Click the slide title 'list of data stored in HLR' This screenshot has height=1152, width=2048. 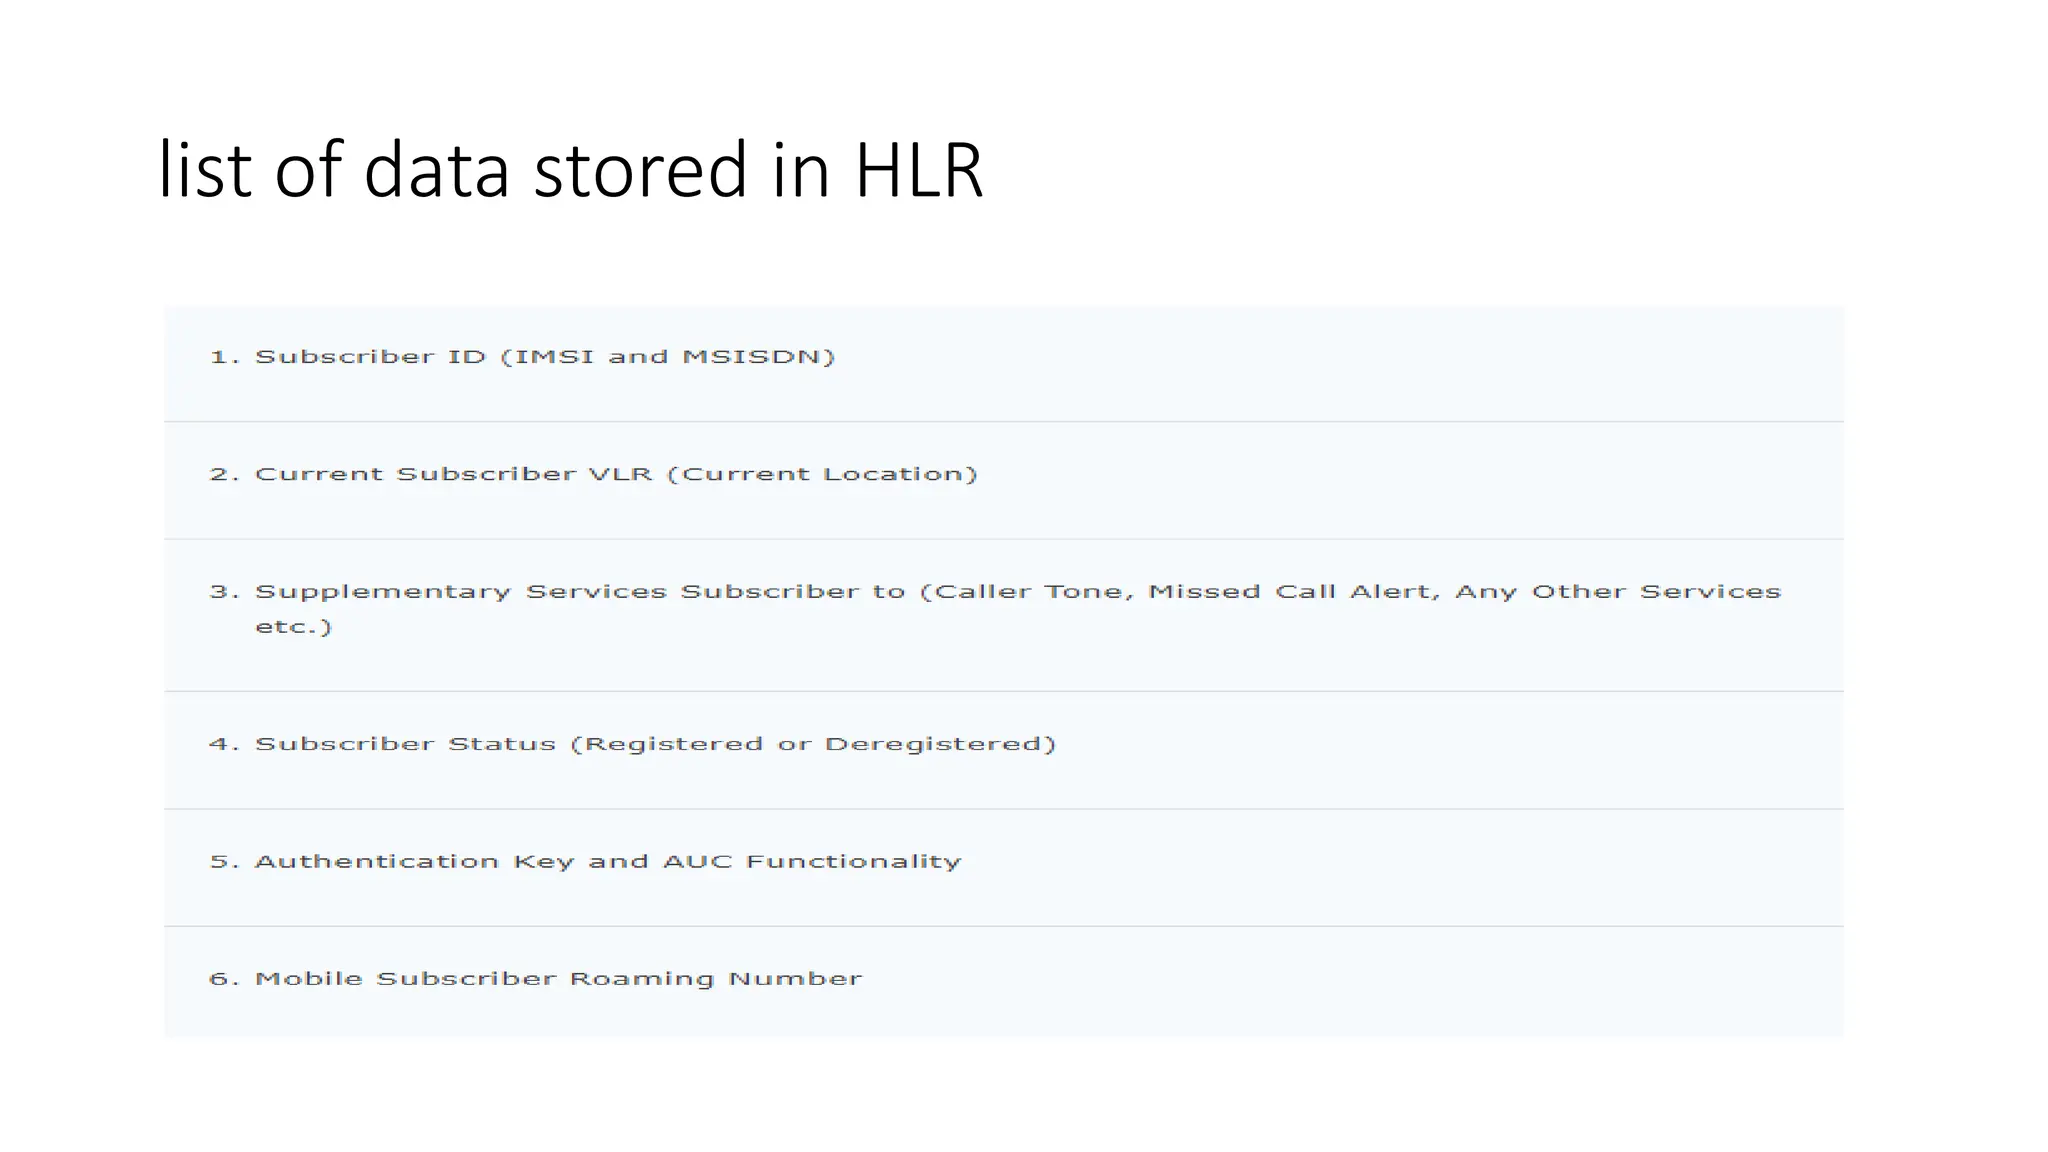click(x=571, y=169)
